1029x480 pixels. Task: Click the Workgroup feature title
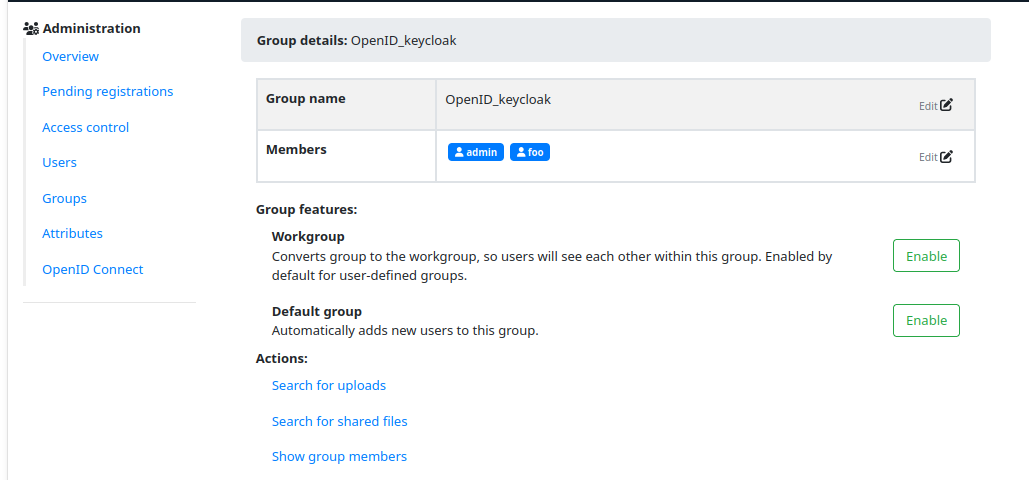[x=308, y=236]
